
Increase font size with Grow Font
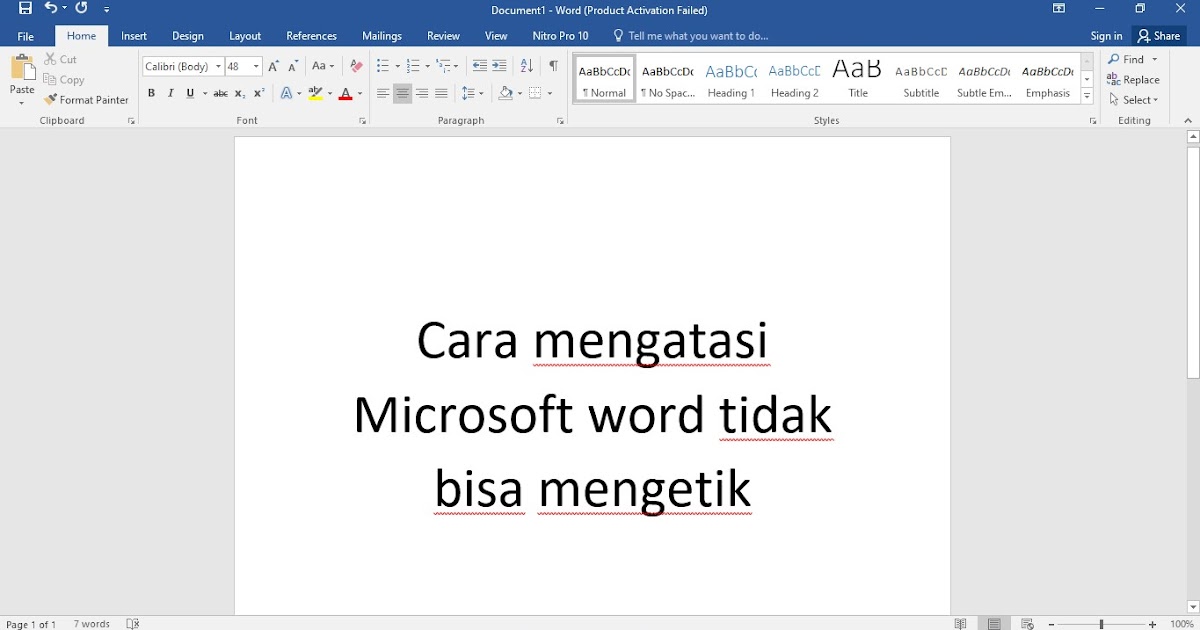(x=273, y=66)
